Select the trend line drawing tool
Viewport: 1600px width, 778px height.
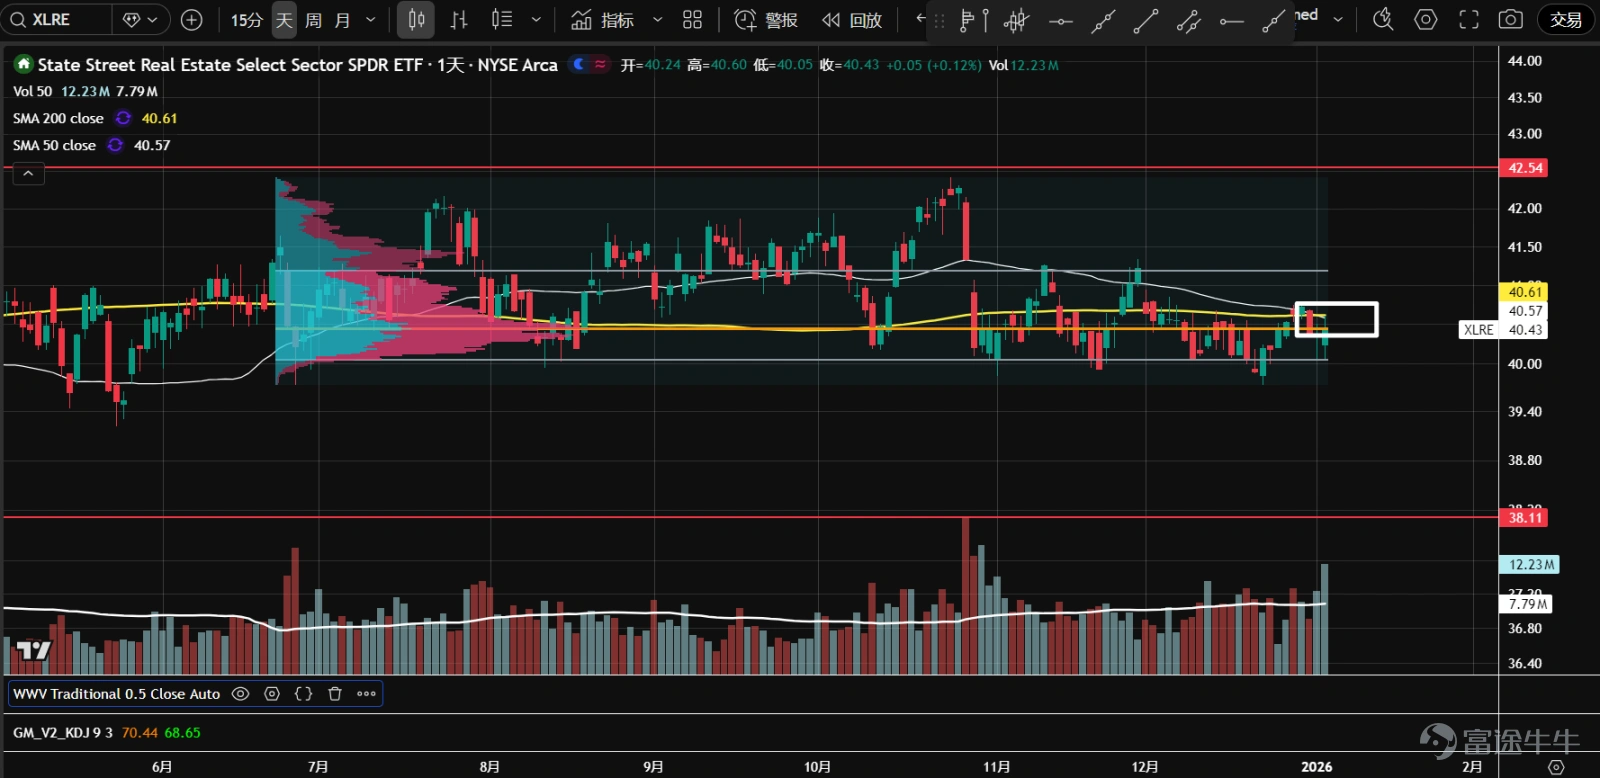[x=1146, y=20]
